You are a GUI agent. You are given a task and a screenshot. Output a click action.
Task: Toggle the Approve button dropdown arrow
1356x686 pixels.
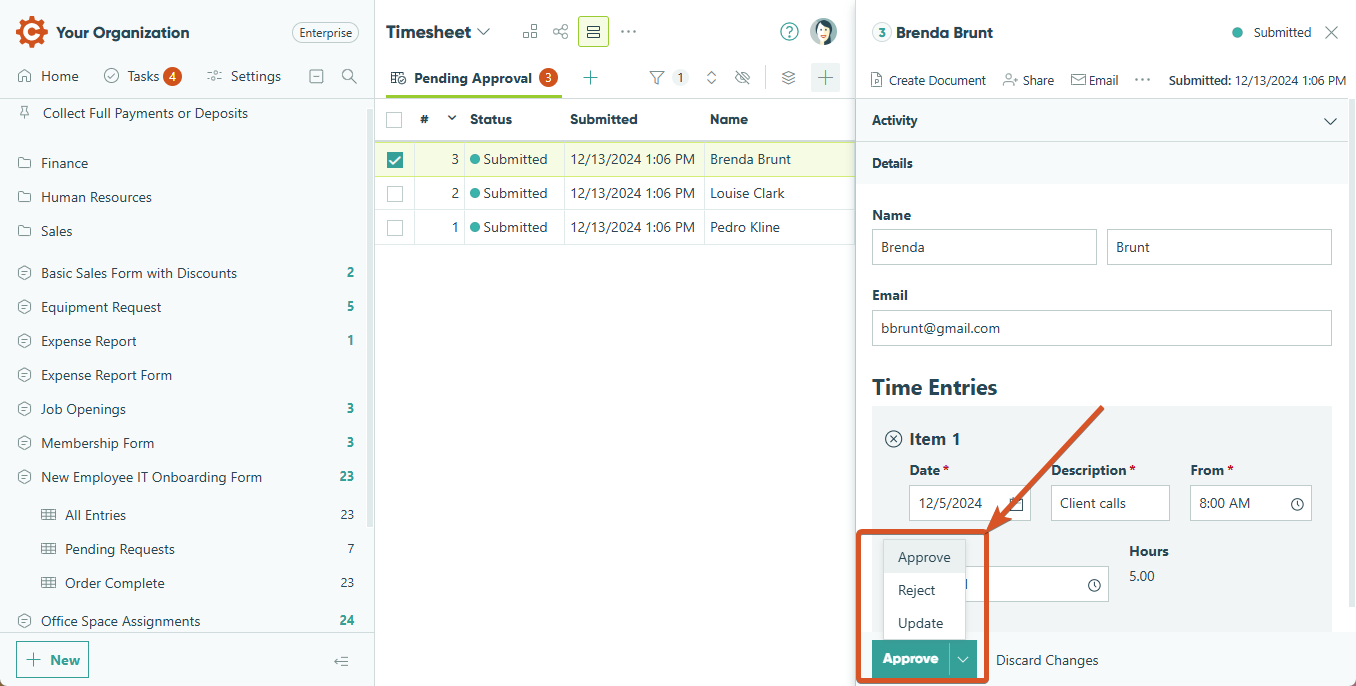[x=963, y=659]
